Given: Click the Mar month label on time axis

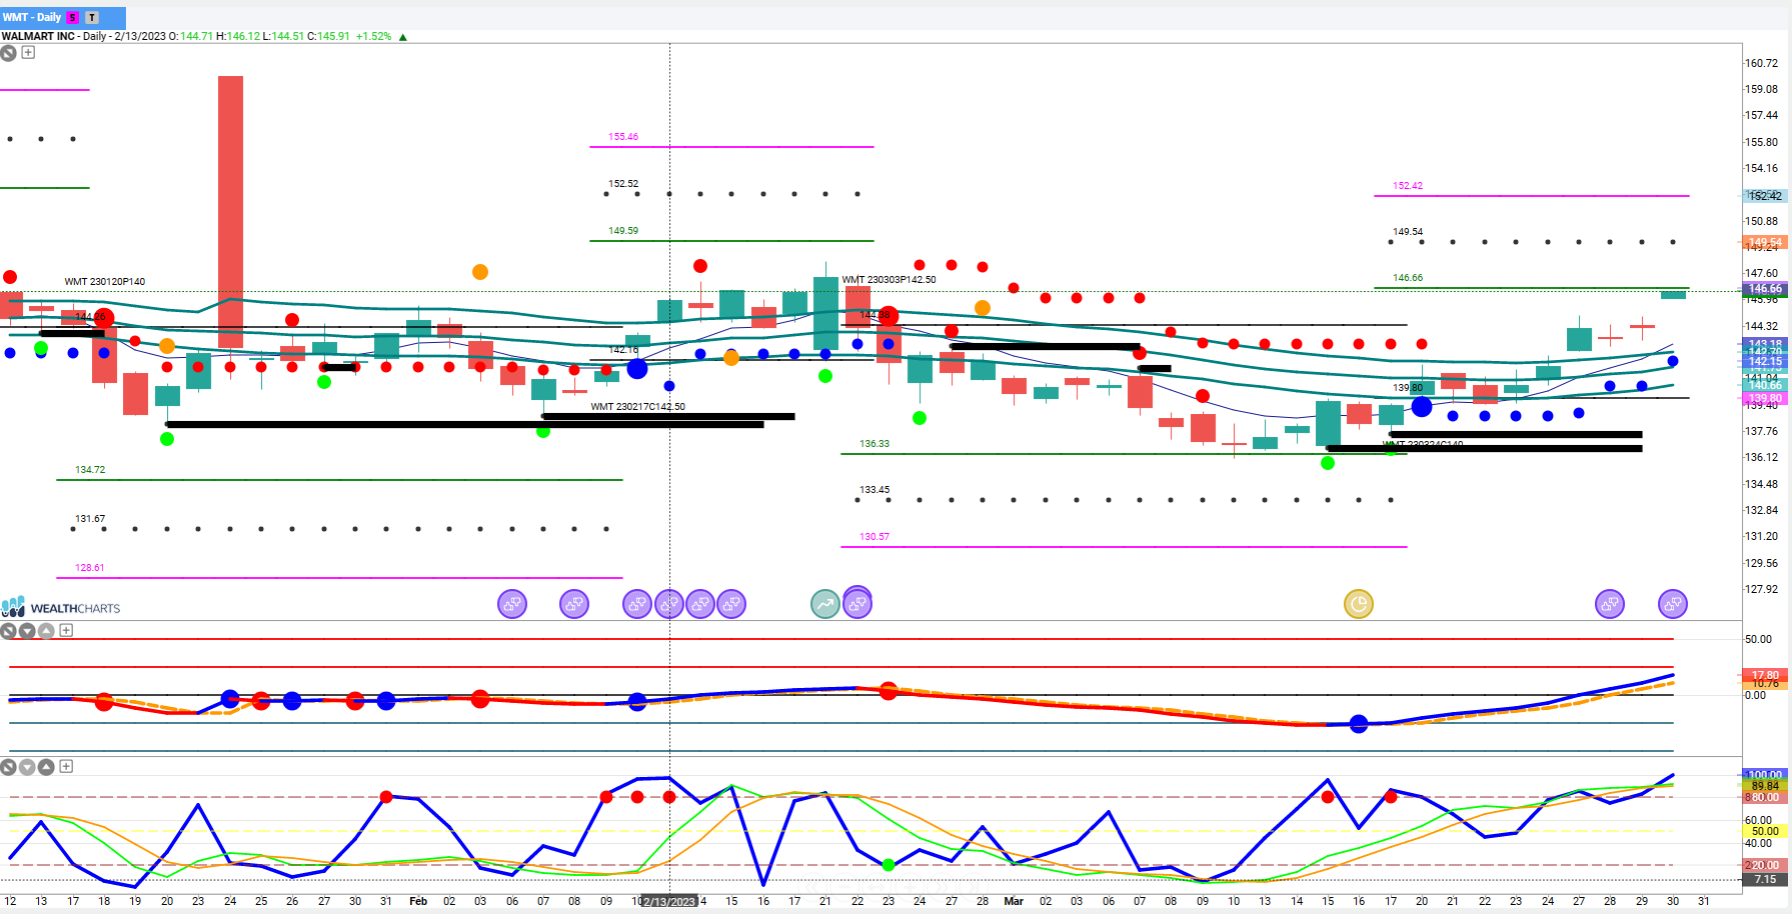Looking at the screenshot, I should 1013,901.
